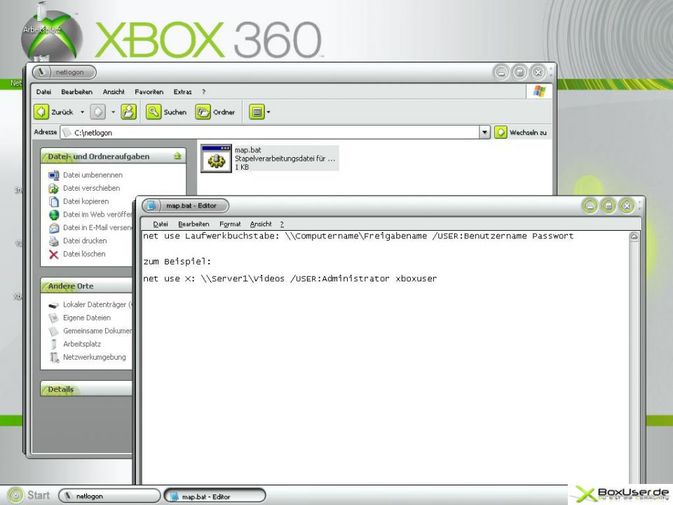Open Datei menu in netlogon window
Viewport: 673px width, 505px height.
(x=44, y=92)
